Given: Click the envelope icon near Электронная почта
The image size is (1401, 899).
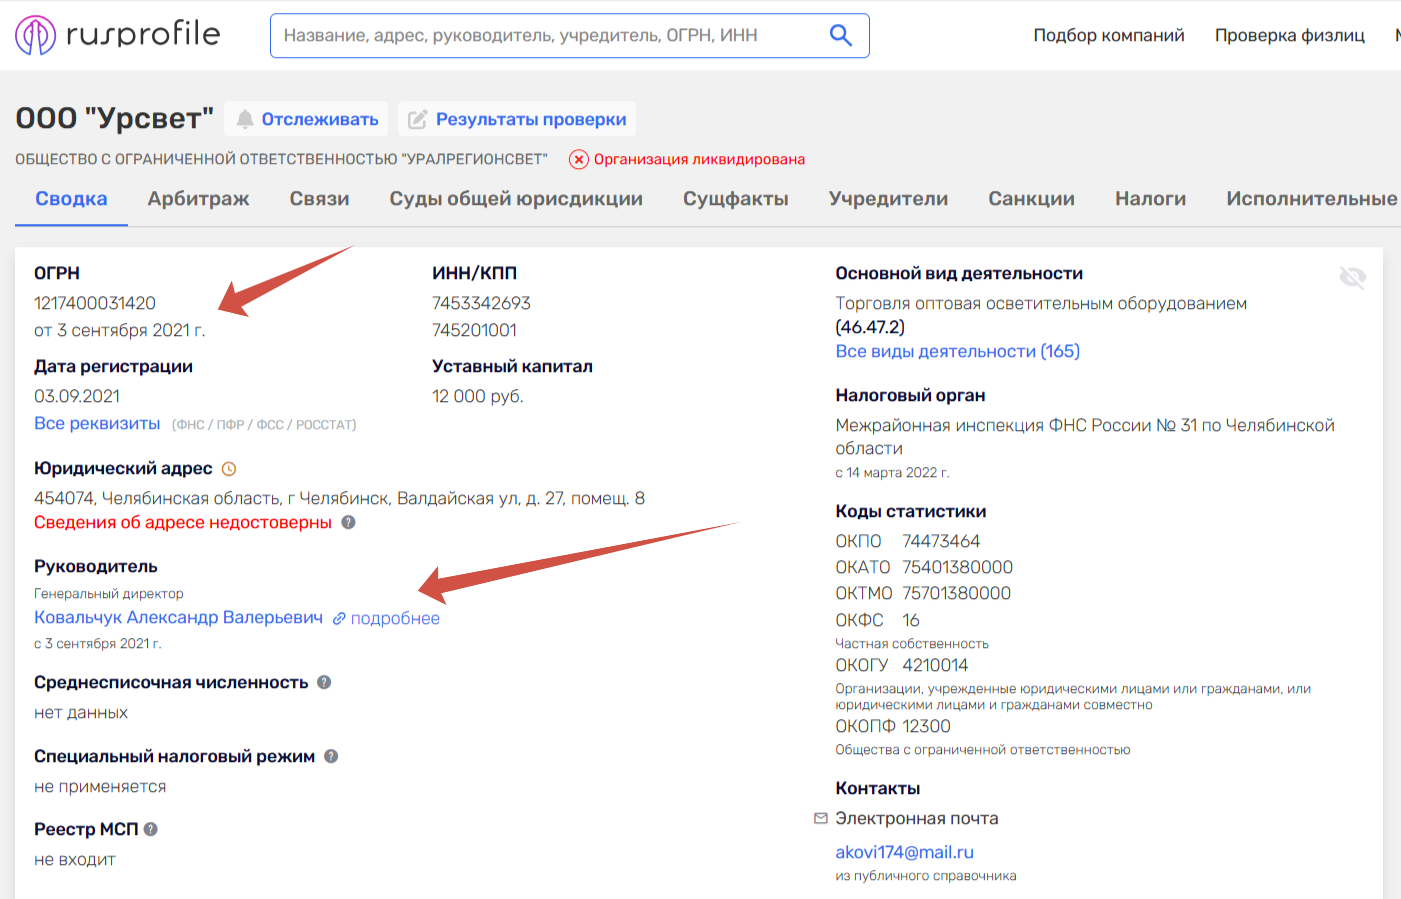Looking at the screenshot, I should coord(821,818).
